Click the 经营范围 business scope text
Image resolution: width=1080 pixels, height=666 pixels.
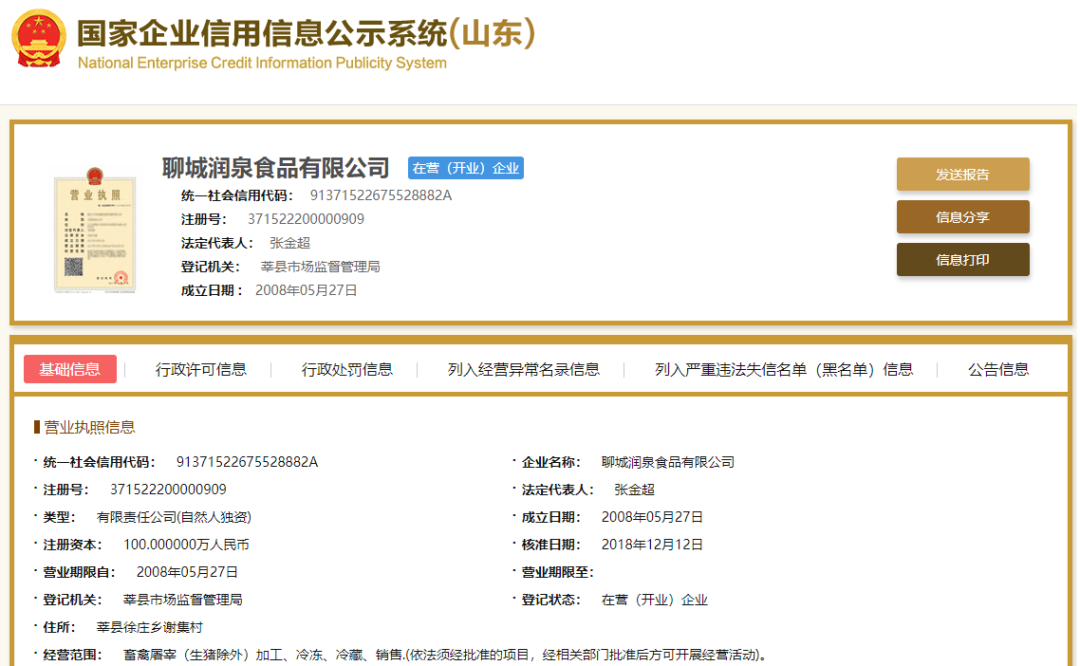(445, 655)
